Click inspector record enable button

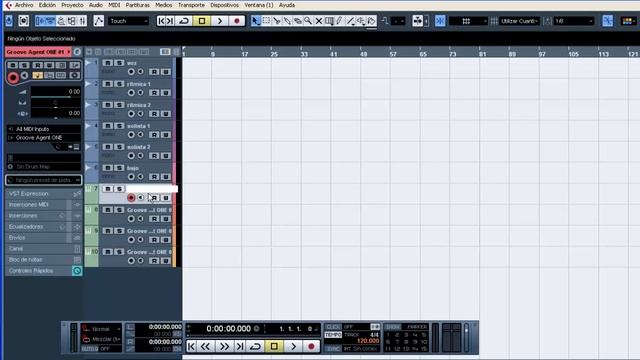pos(13,77)
